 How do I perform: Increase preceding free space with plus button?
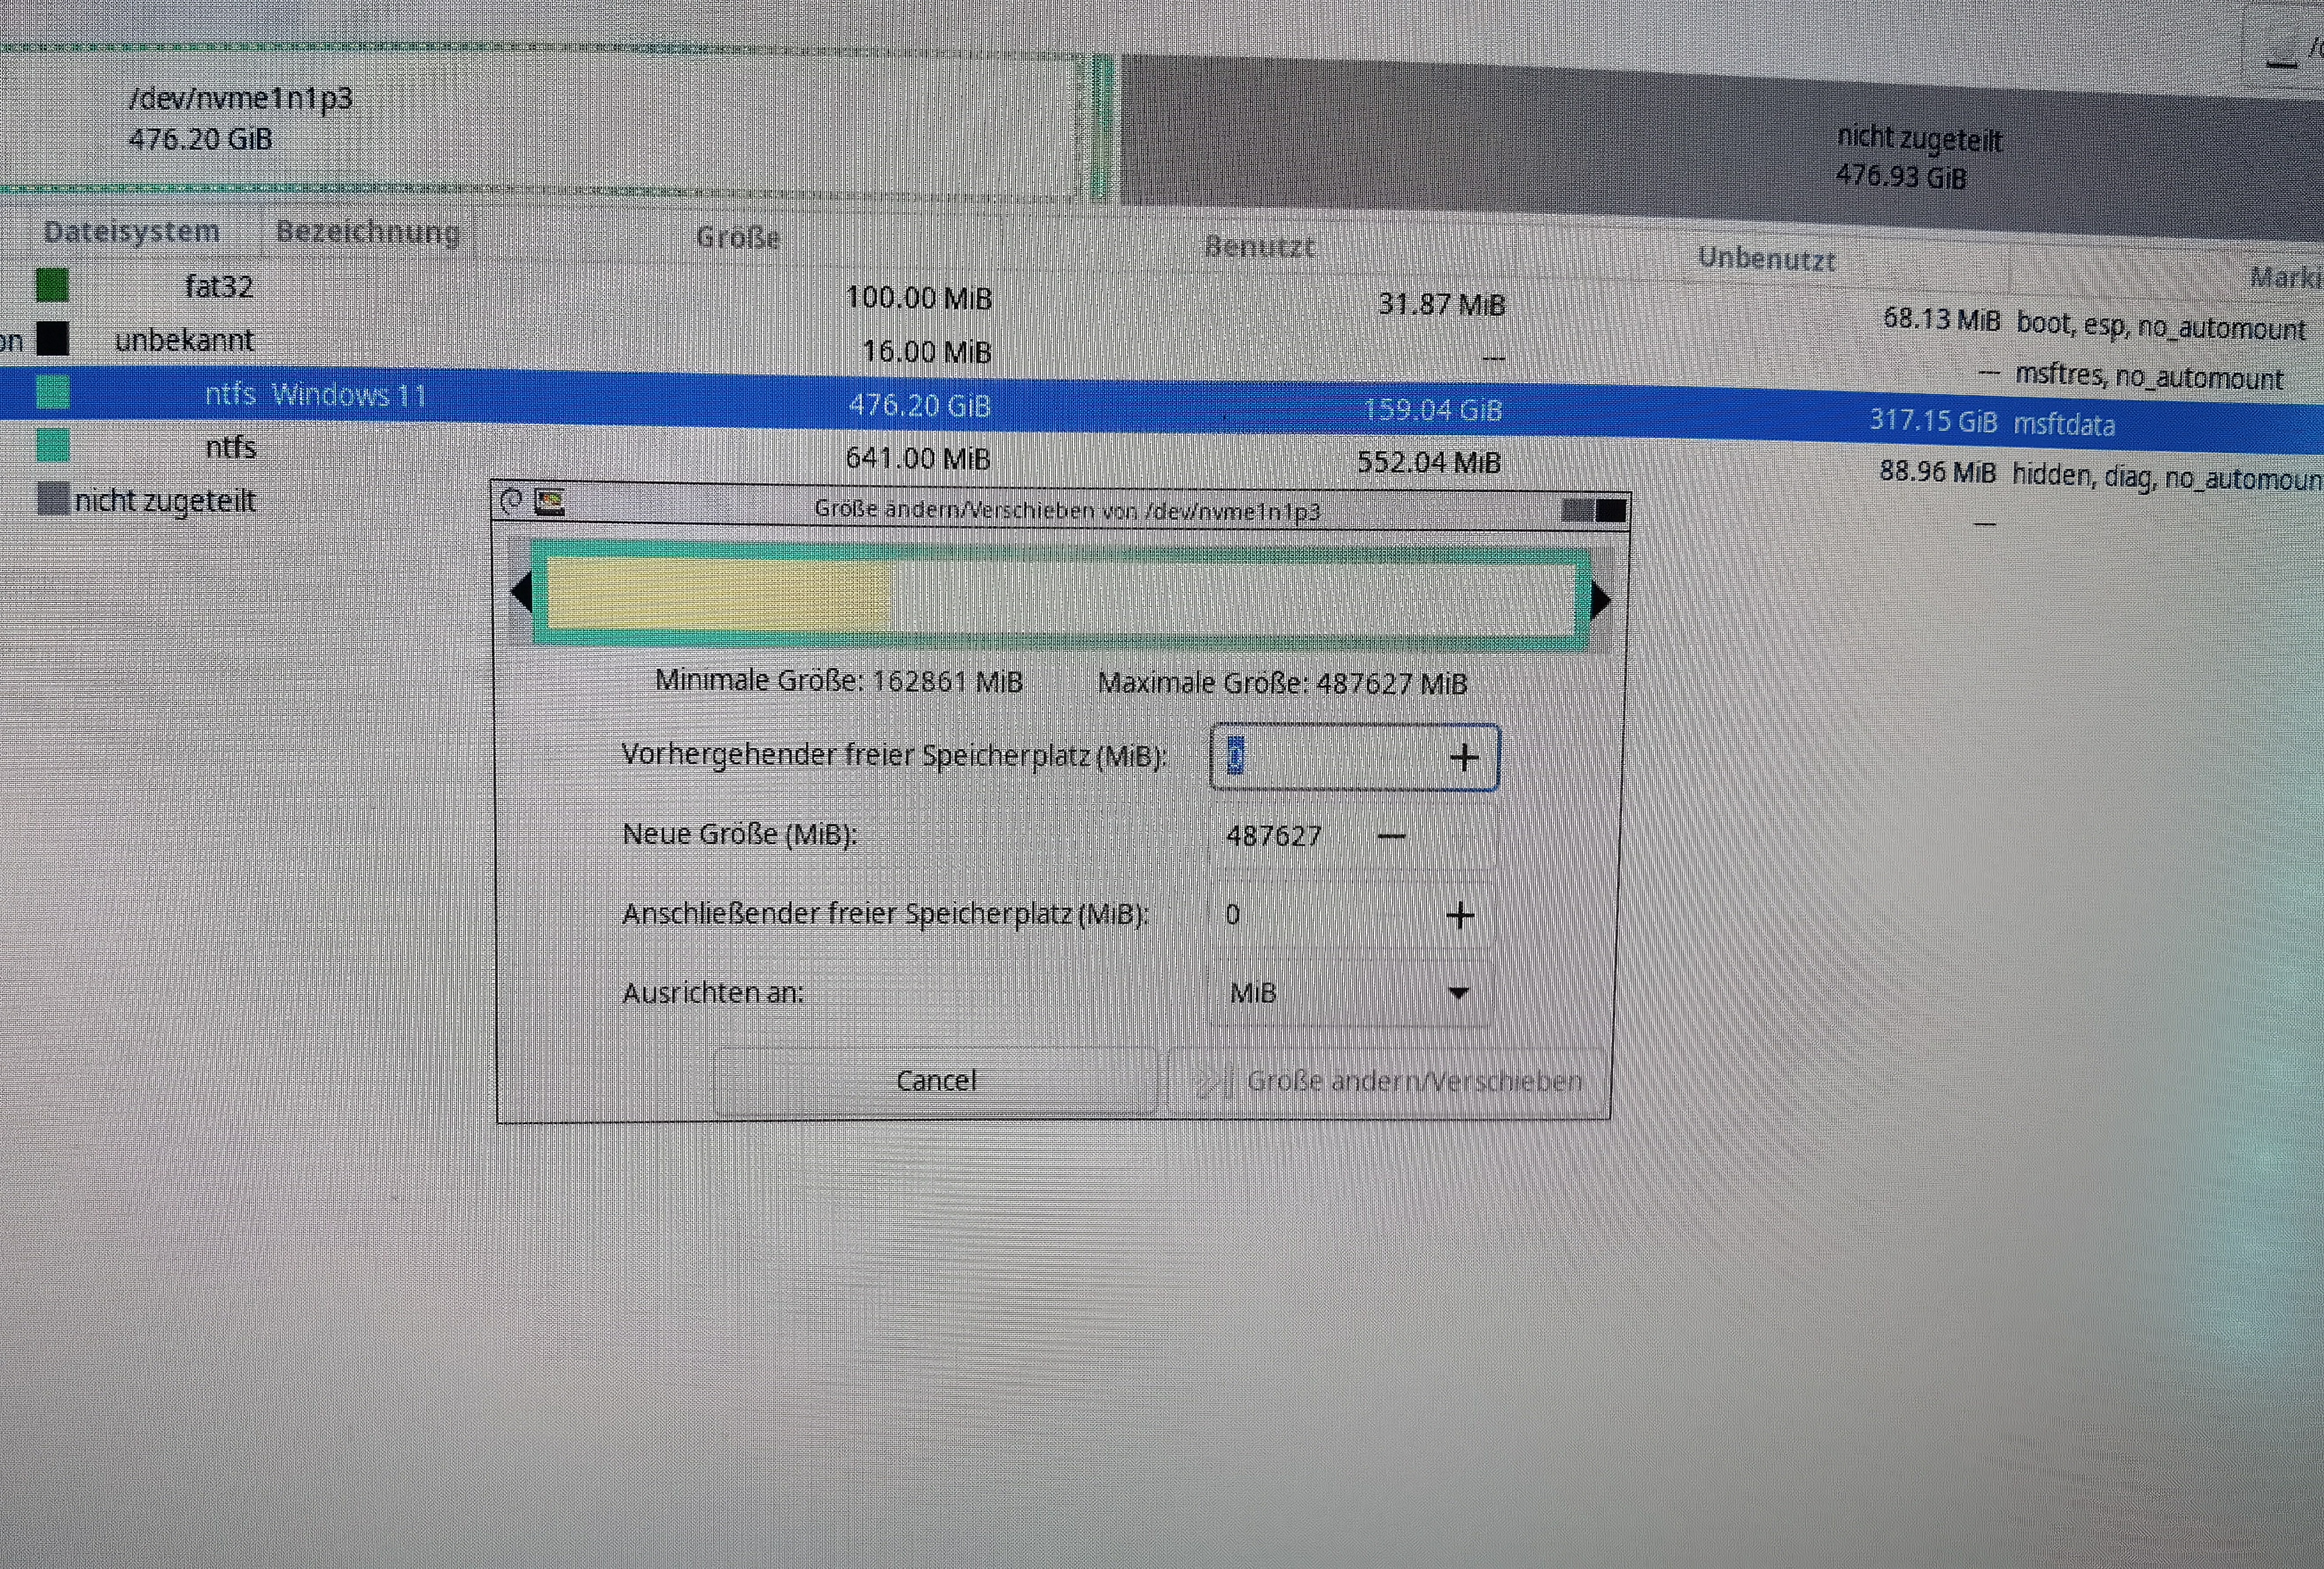click(1464, 758)
